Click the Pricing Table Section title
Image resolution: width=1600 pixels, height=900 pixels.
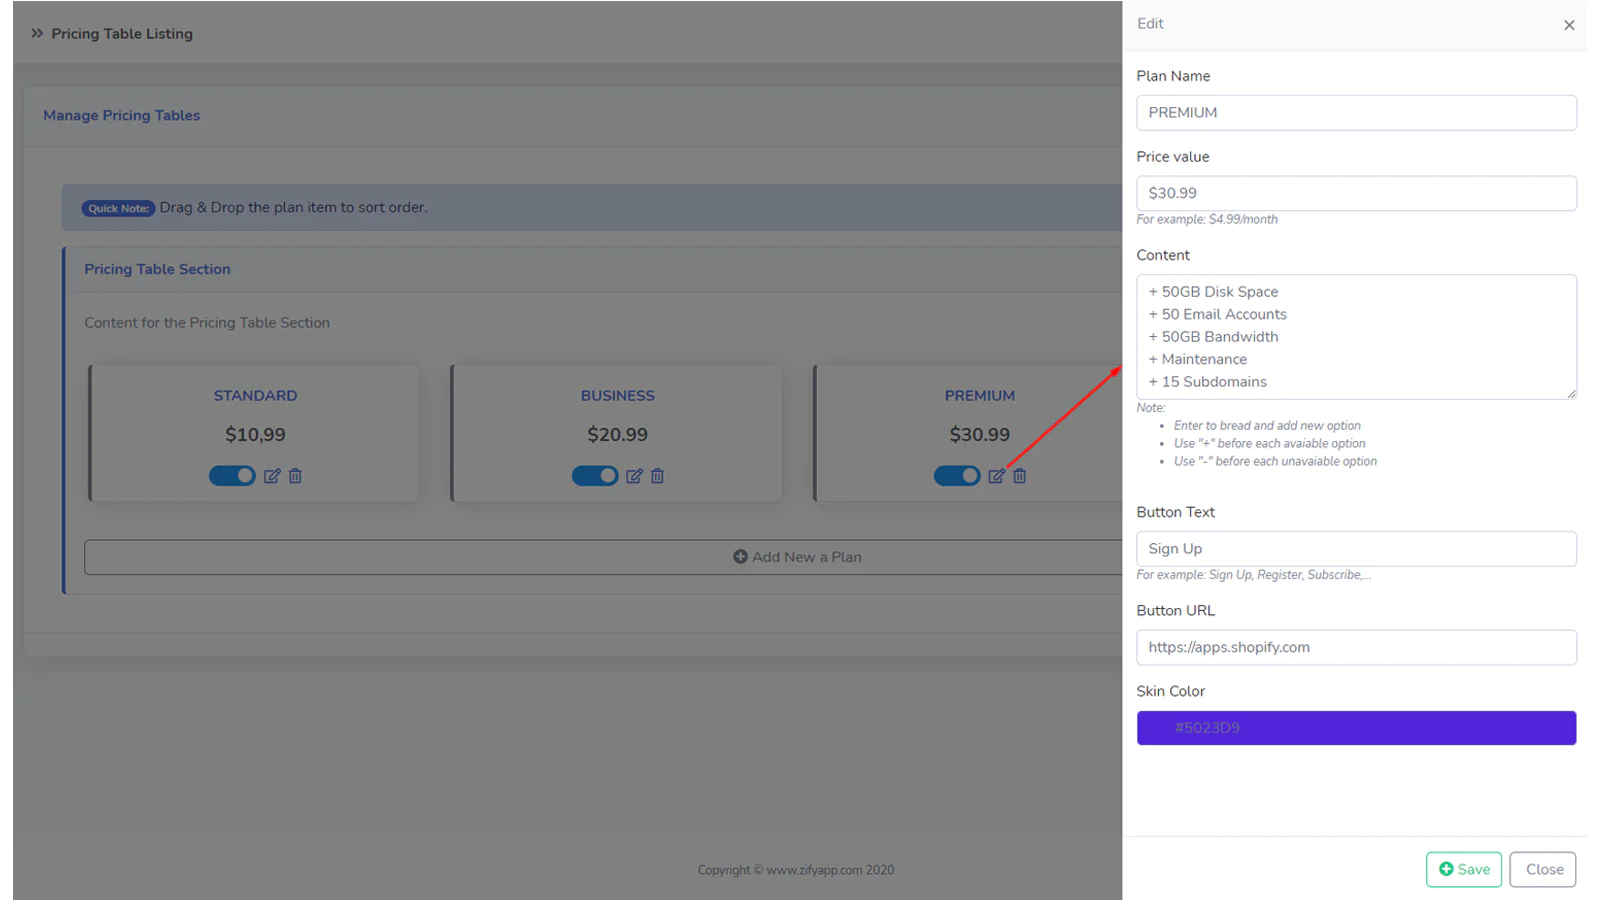[x=157, y=269]
